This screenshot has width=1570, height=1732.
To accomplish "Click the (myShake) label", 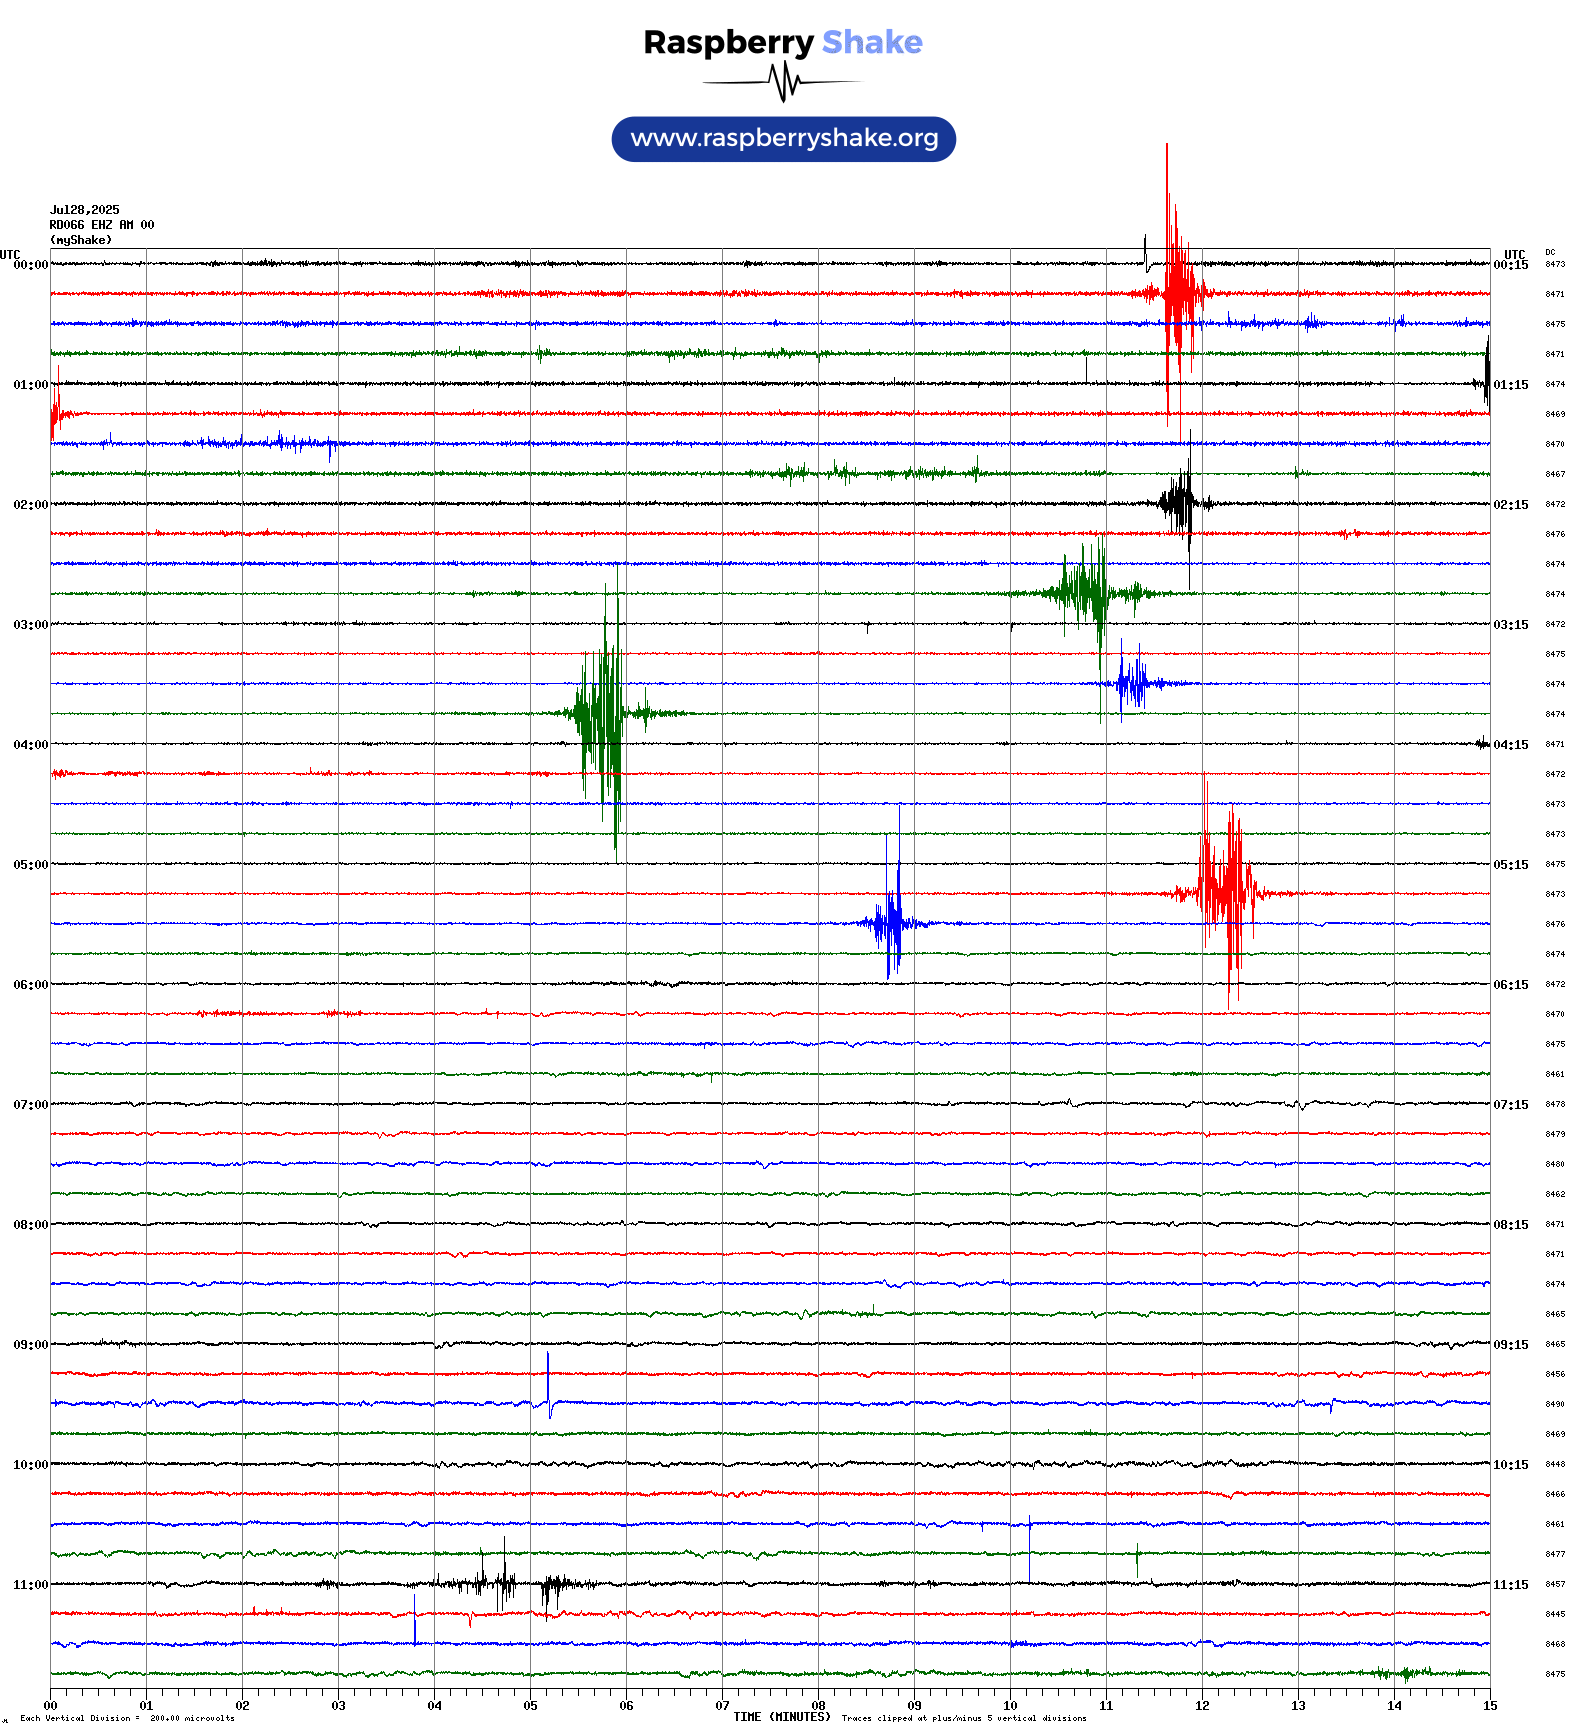I will (x=81, y=240).
